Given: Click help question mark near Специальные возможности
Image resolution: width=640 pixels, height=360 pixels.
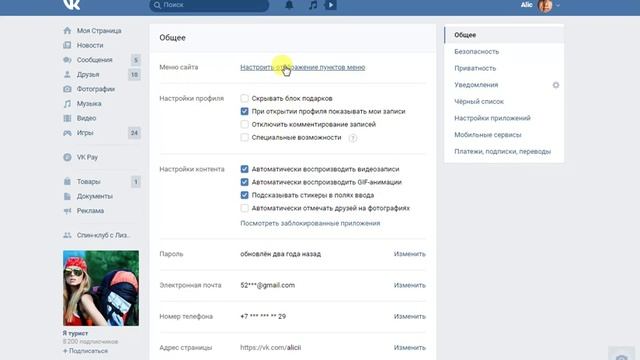Looking at the screenshot, I should pyautogui.click(x=353, y=138).
